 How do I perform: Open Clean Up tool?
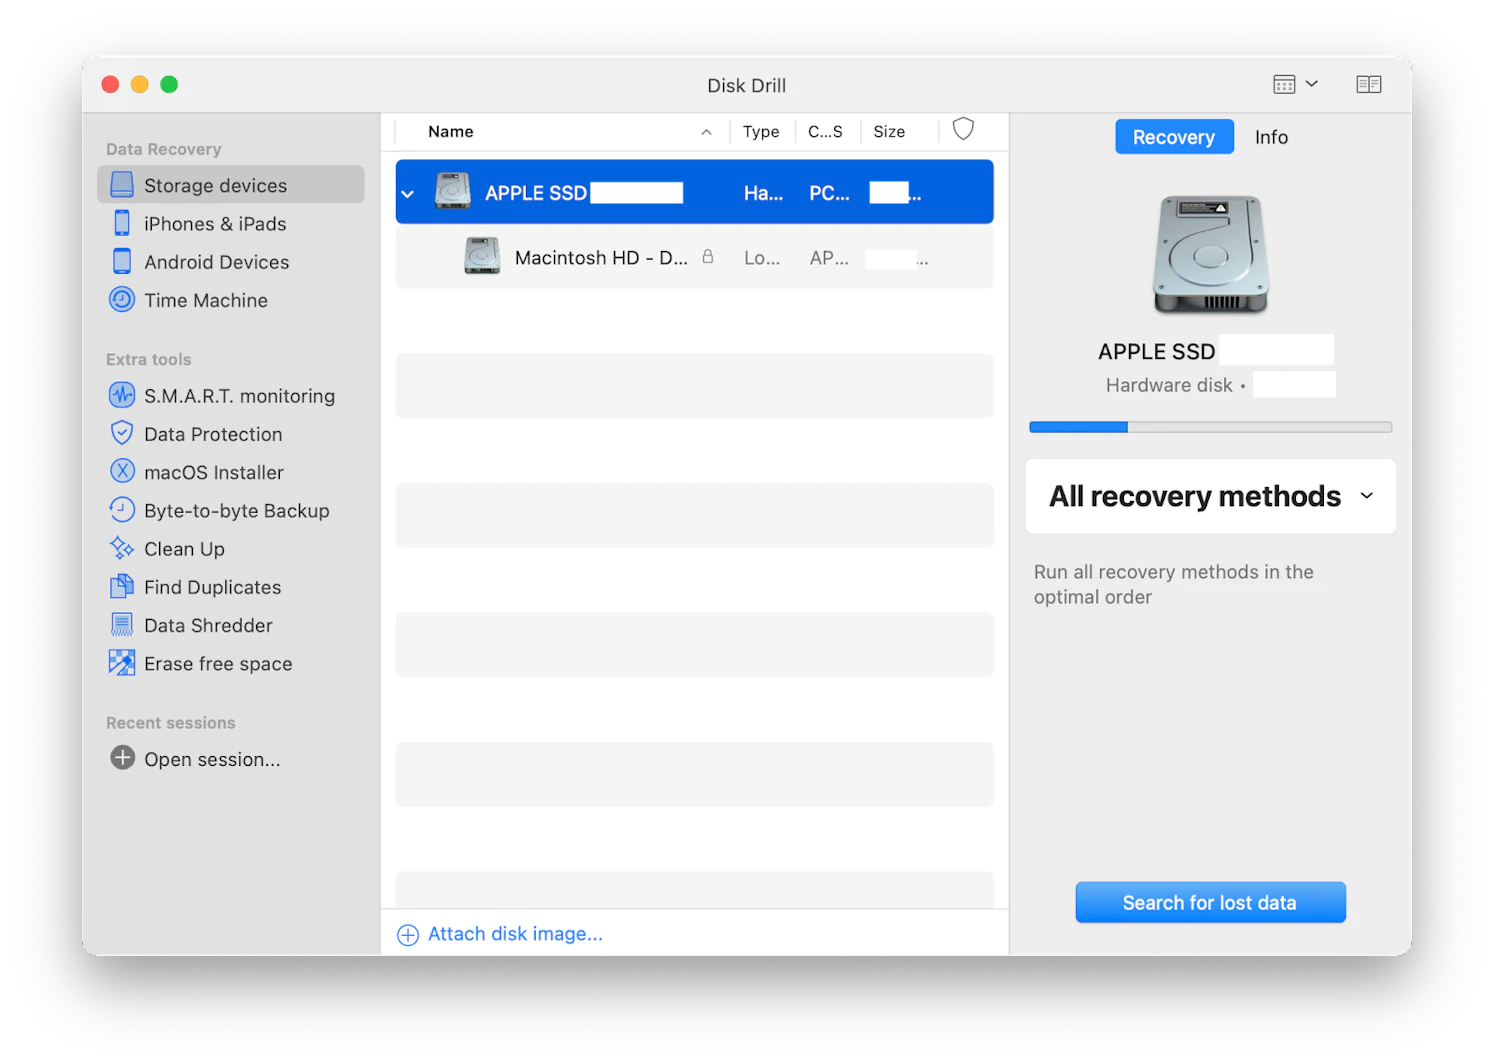tap(184, 549)
